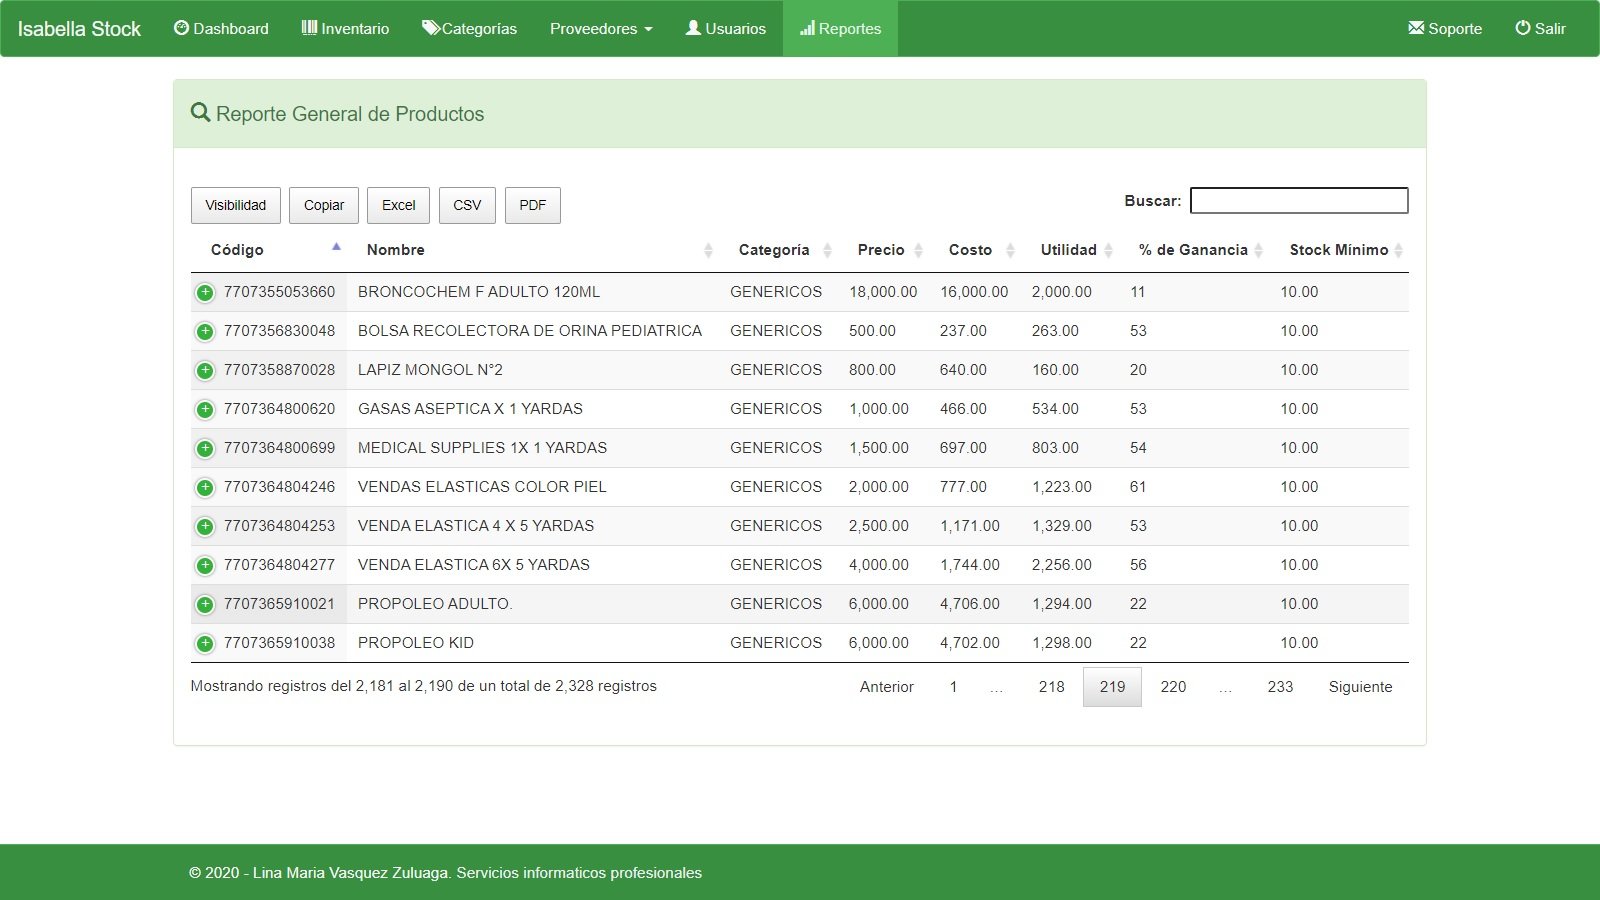Export the report as PDF

click(x=532, y=205)
